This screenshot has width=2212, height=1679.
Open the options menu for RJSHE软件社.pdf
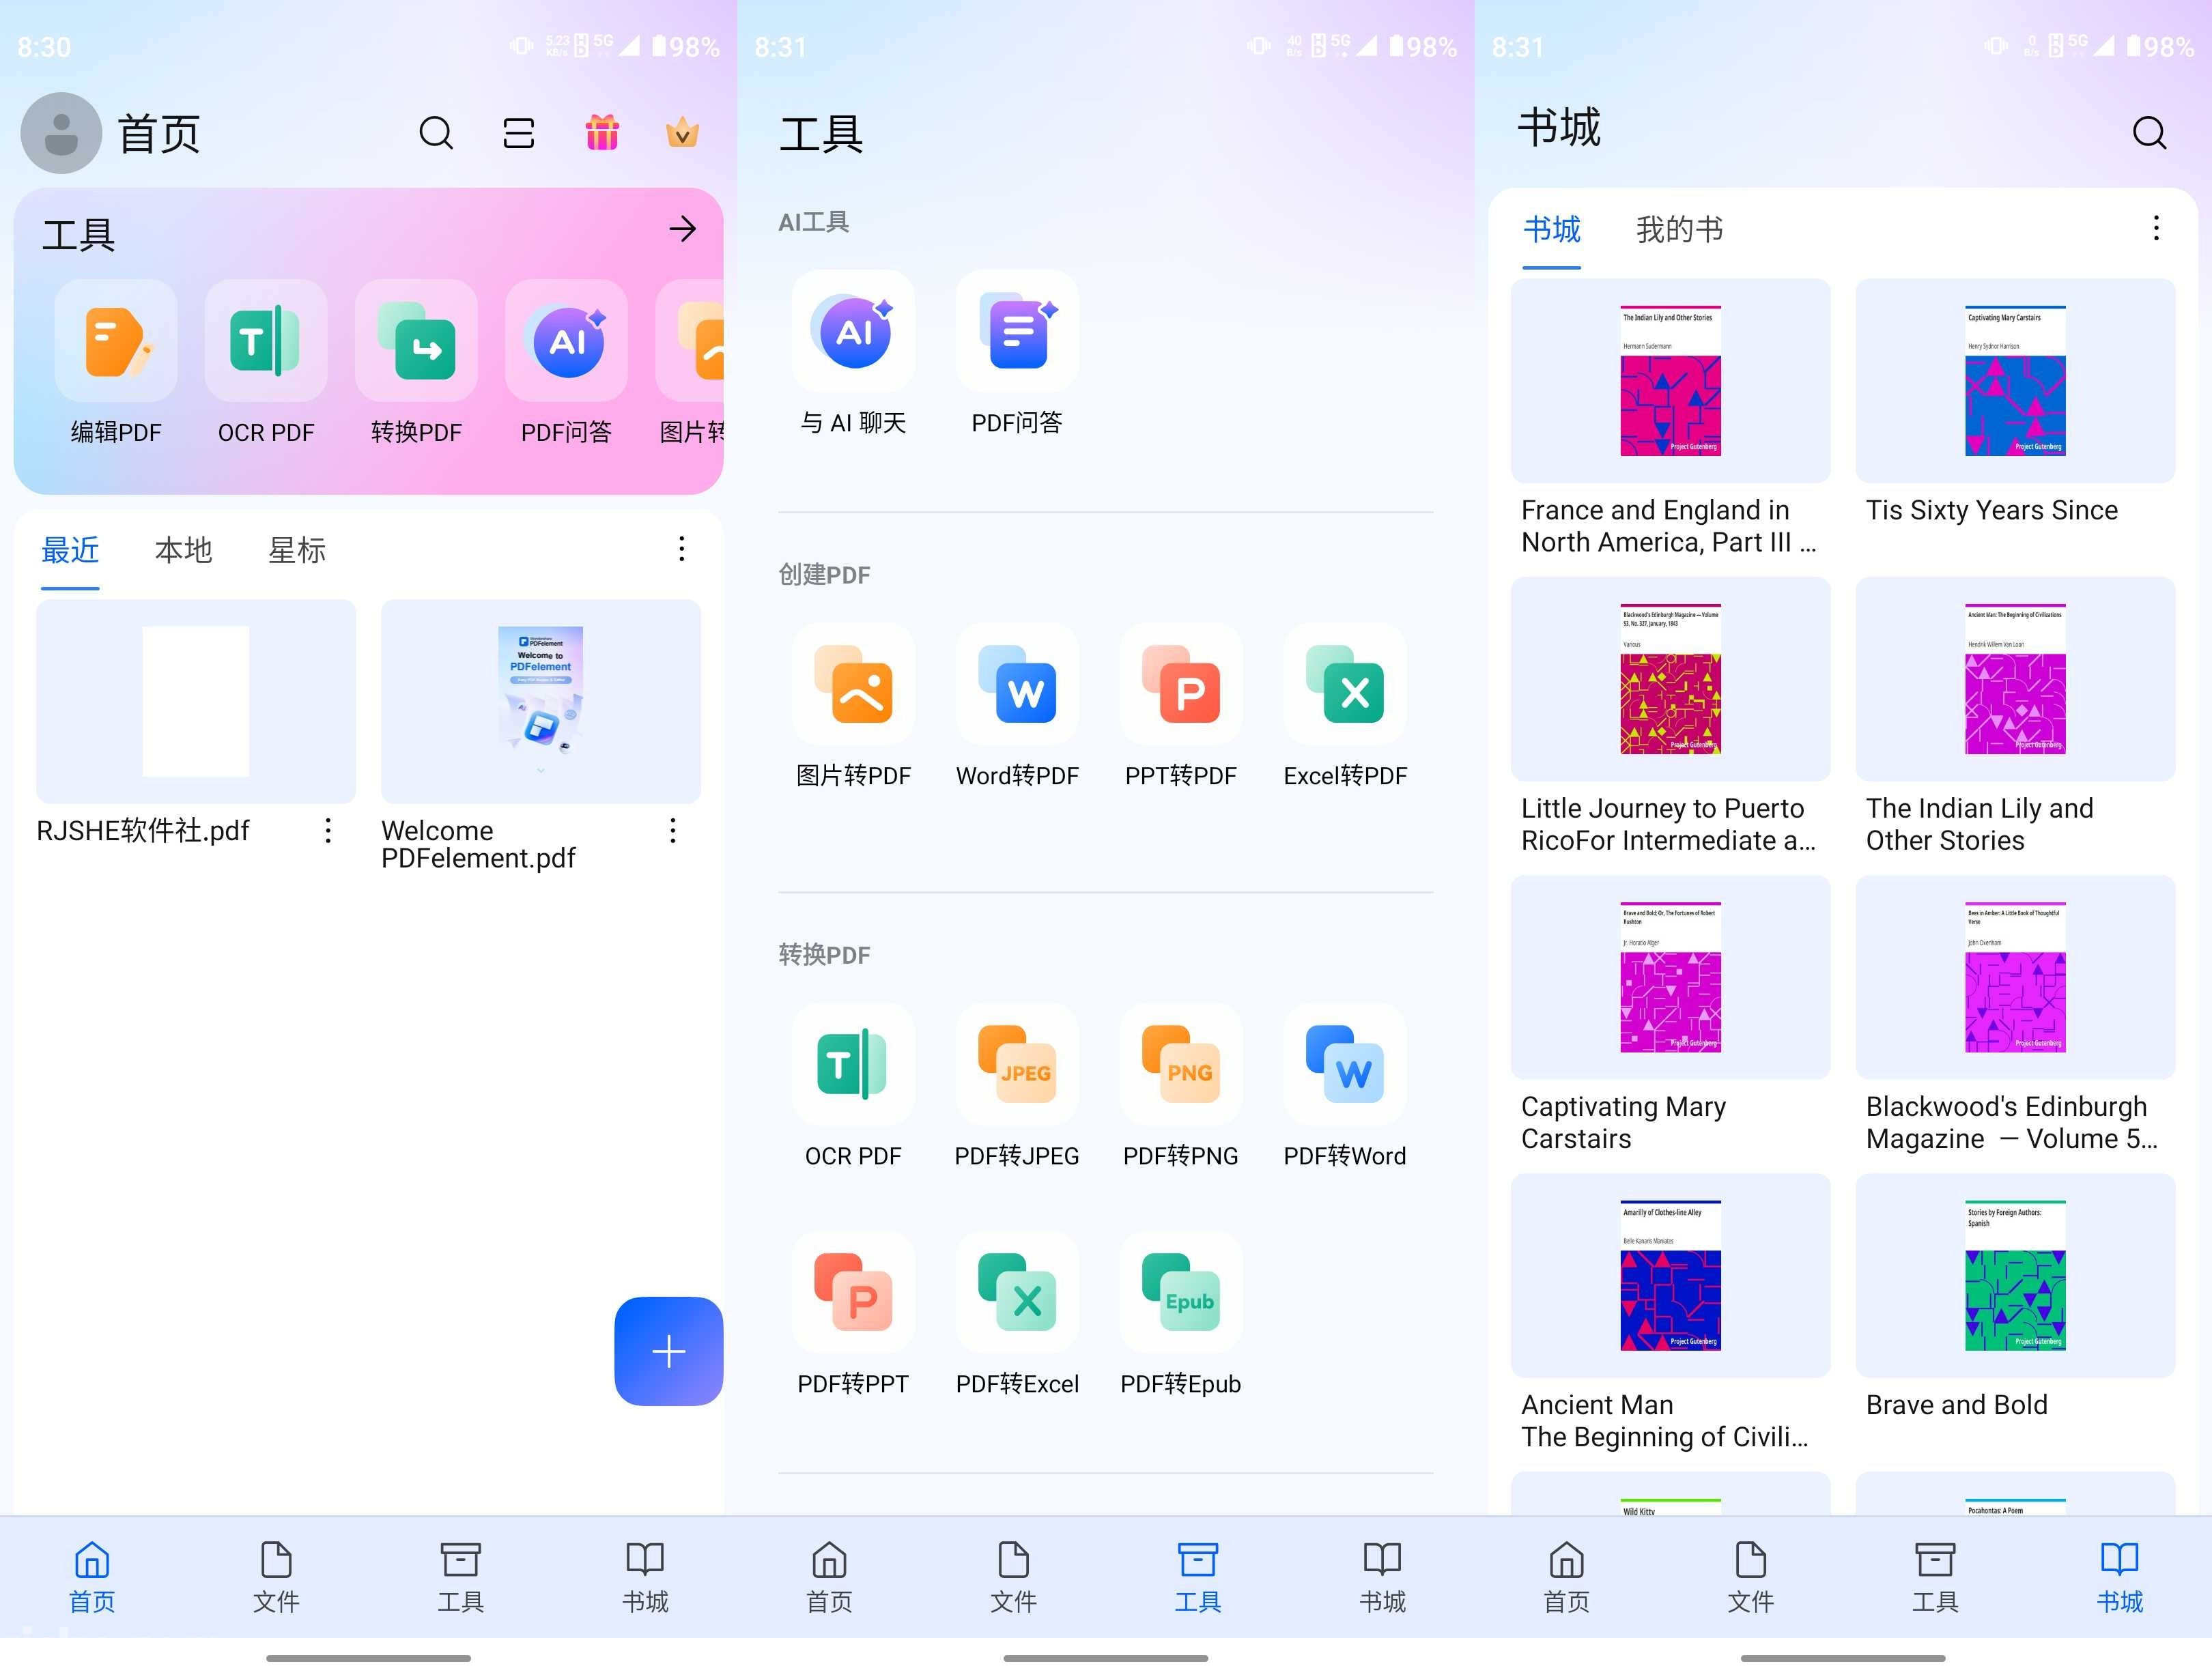tap(327, 831)
